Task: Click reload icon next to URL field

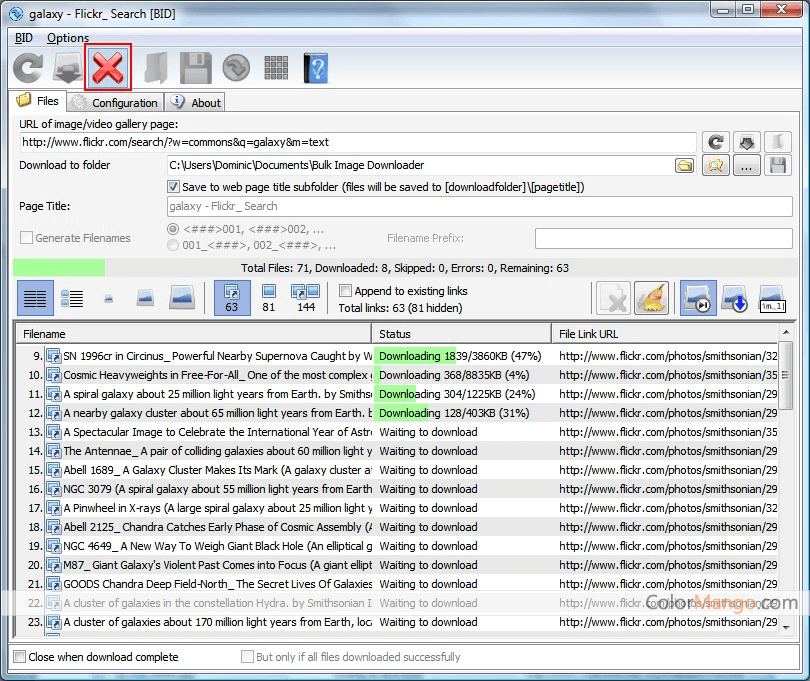Action: [714, 142]
